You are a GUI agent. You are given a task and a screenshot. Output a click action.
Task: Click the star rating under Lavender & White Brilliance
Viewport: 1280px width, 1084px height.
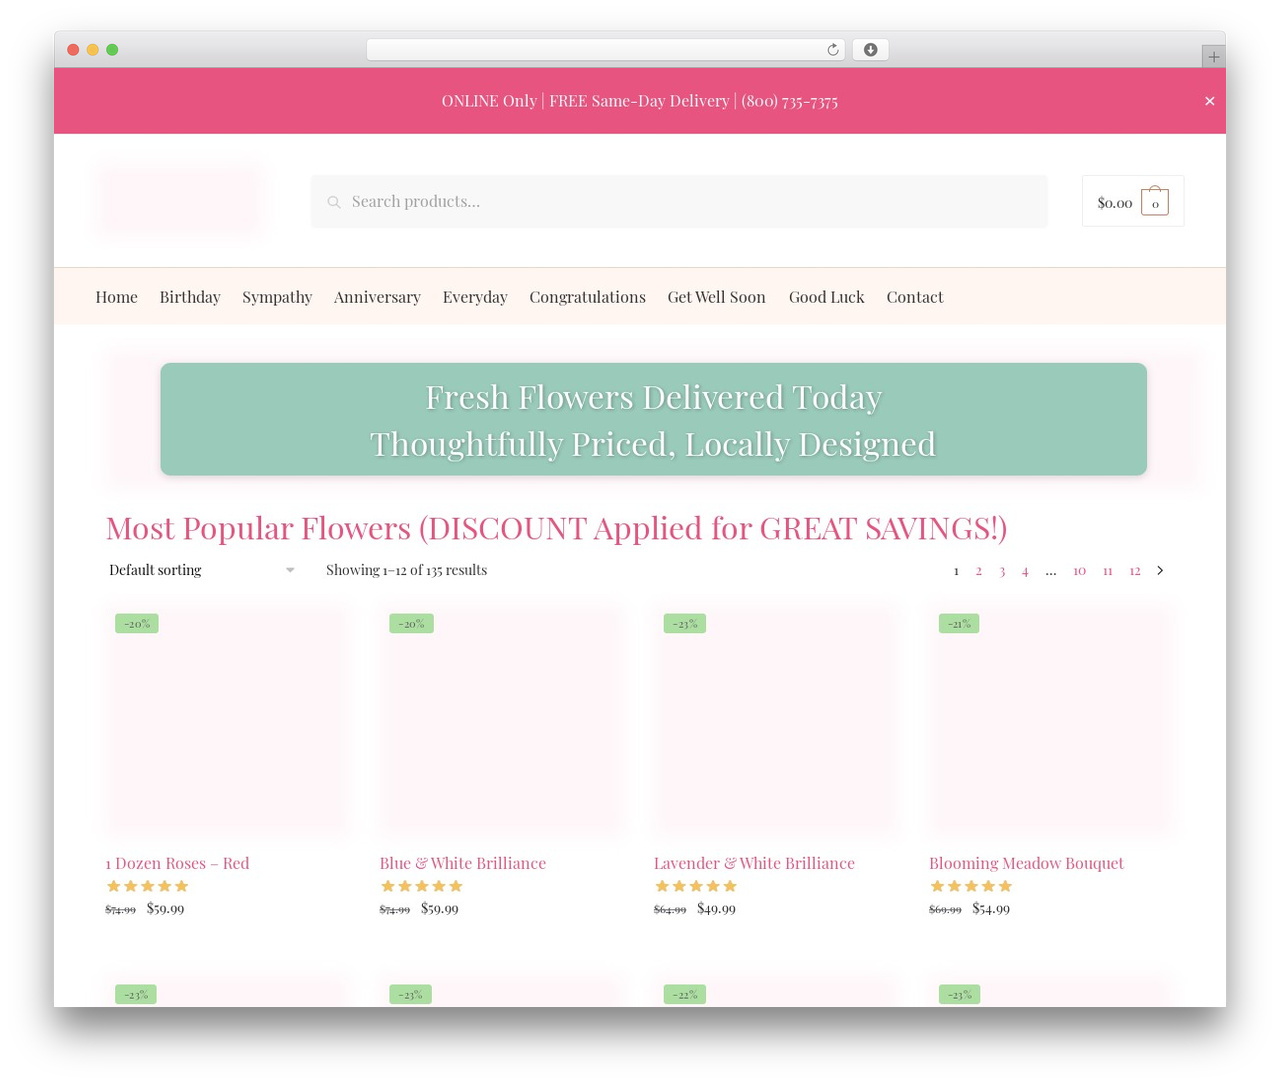point(696,886)
